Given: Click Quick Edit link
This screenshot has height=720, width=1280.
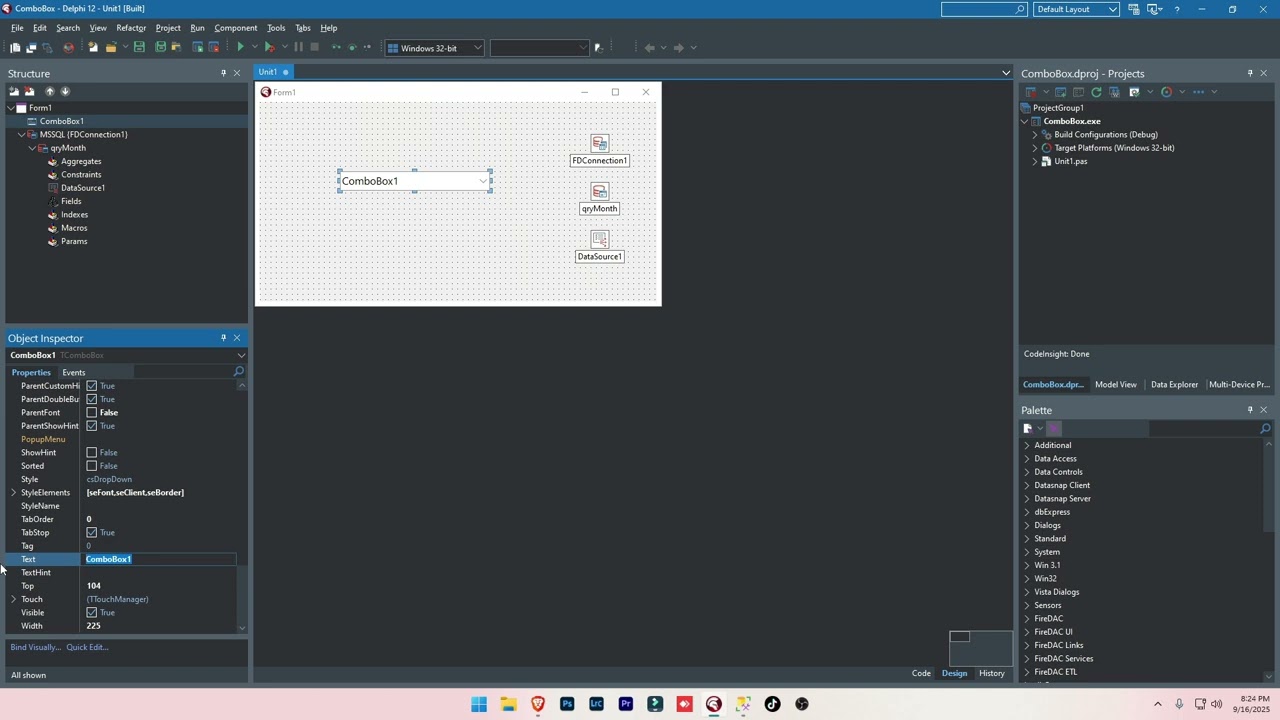Looking at the screenshot, I should 87,647.
